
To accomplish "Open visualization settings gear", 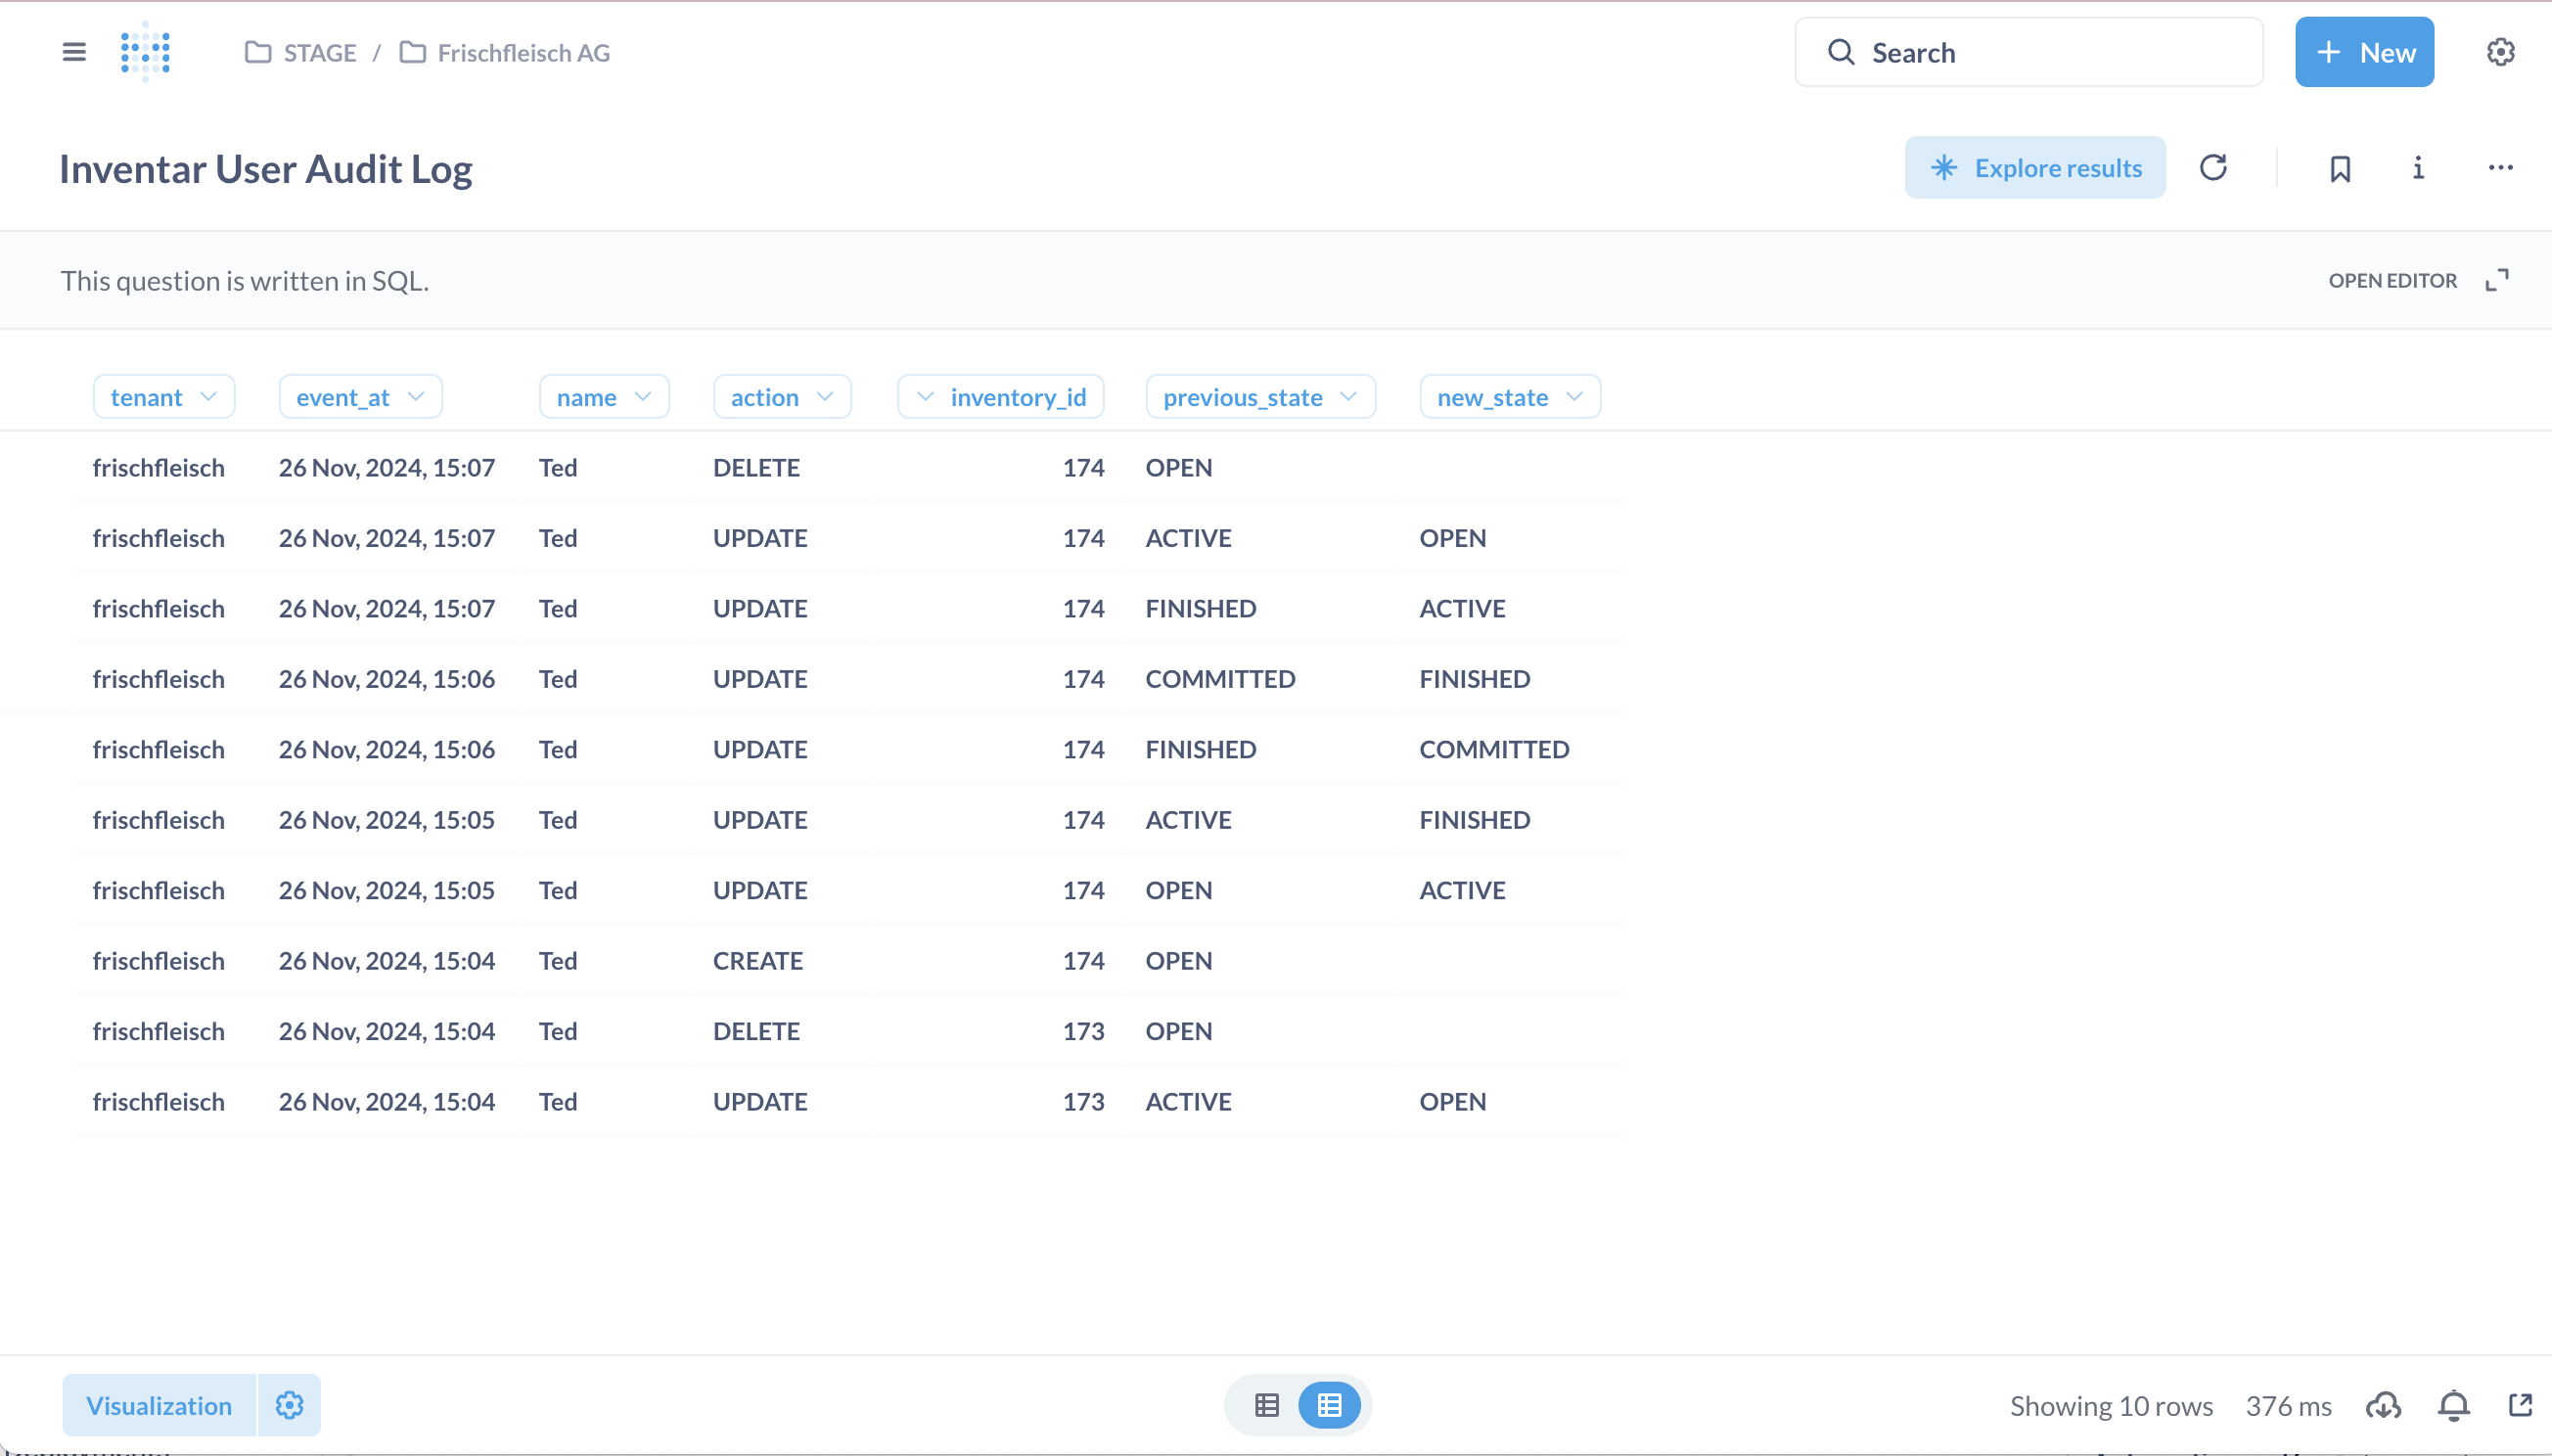I will click(289, 1405).
